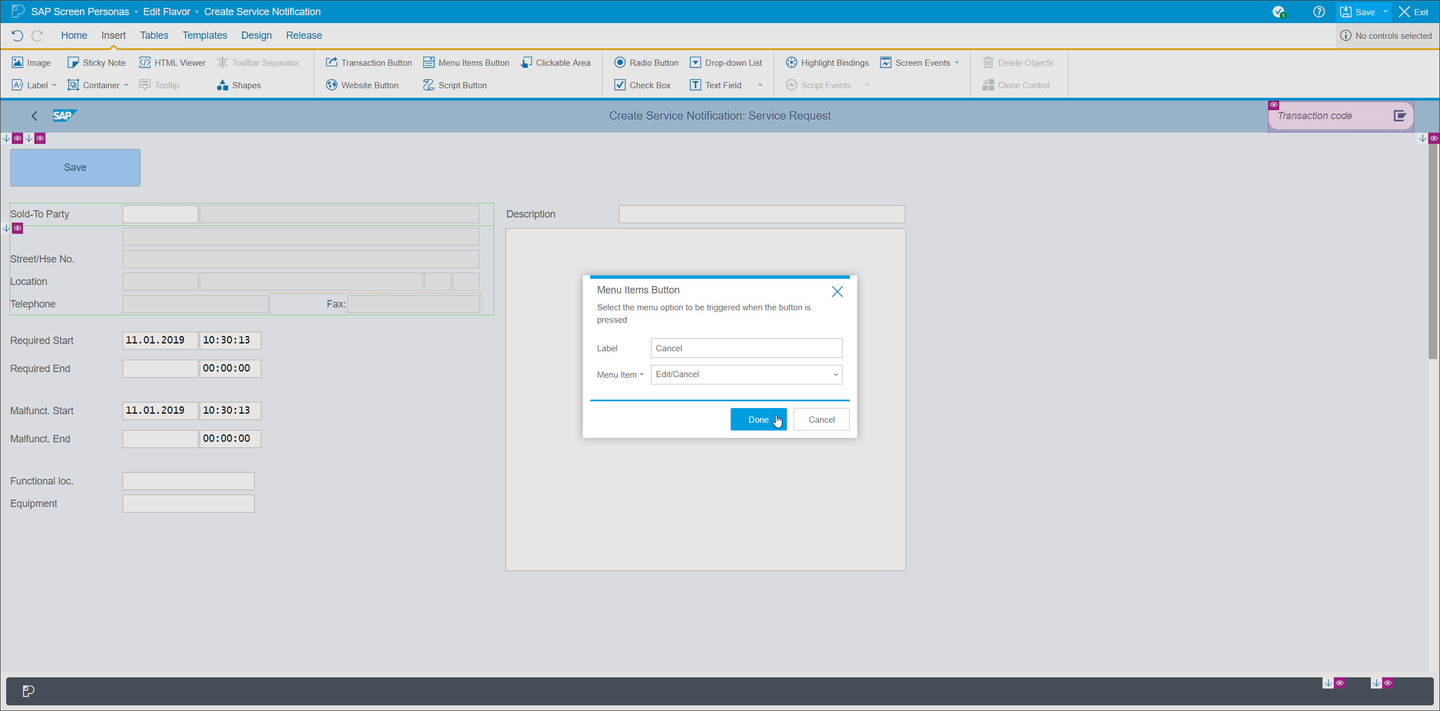Choose Menu Items Button in ribbon
The width and height of the screenshot is (1440, 711).
(x=466, y=62)
